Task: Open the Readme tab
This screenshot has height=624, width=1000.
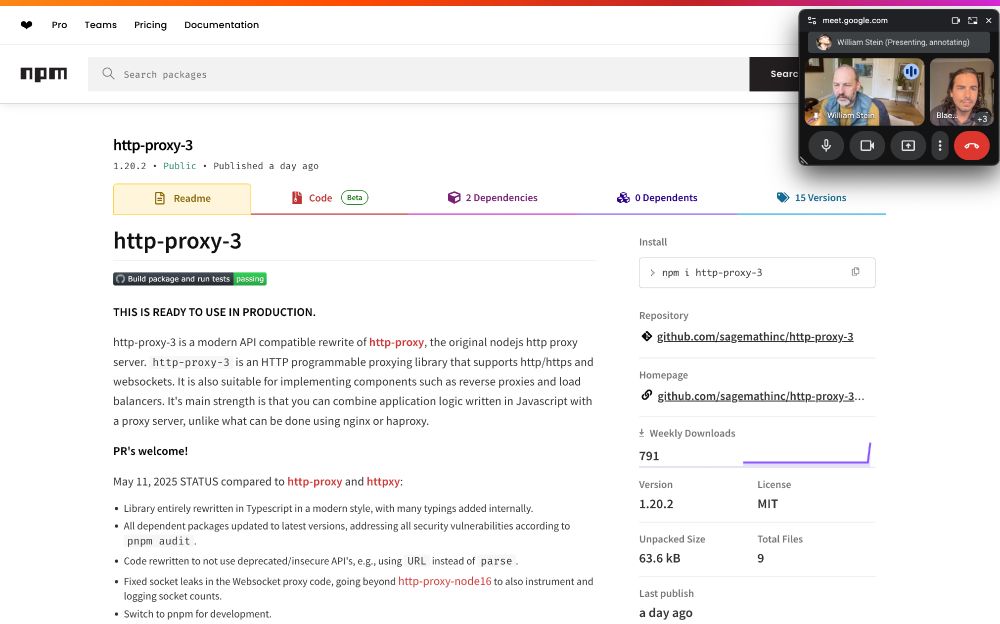Action: click(182, 198)
